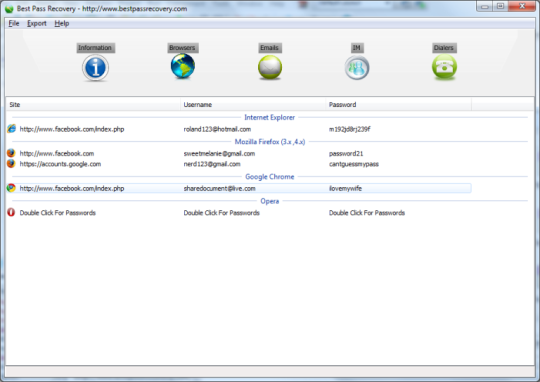540x382 pixels.
Task: Select username roland123@hotmail.com
Action: point(217,129)
